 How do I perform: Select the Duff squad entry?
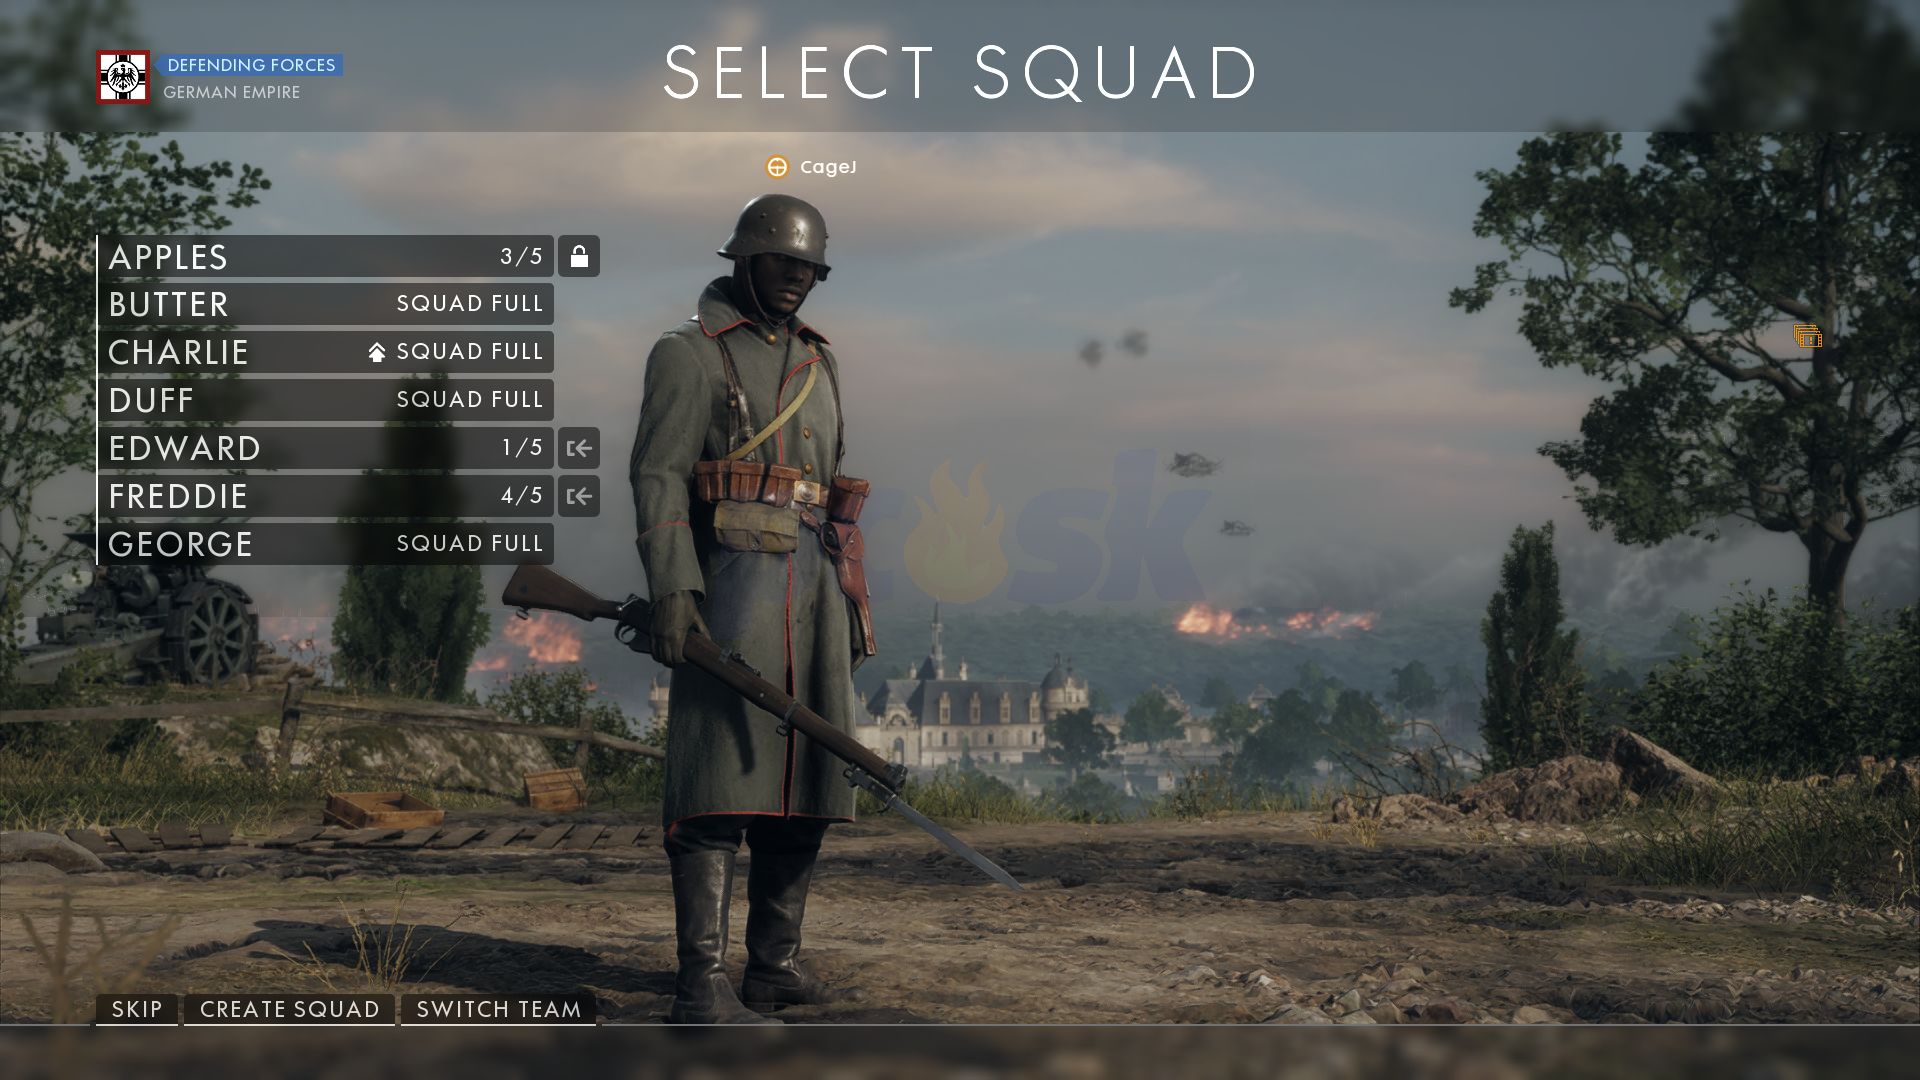click(326, 400)
